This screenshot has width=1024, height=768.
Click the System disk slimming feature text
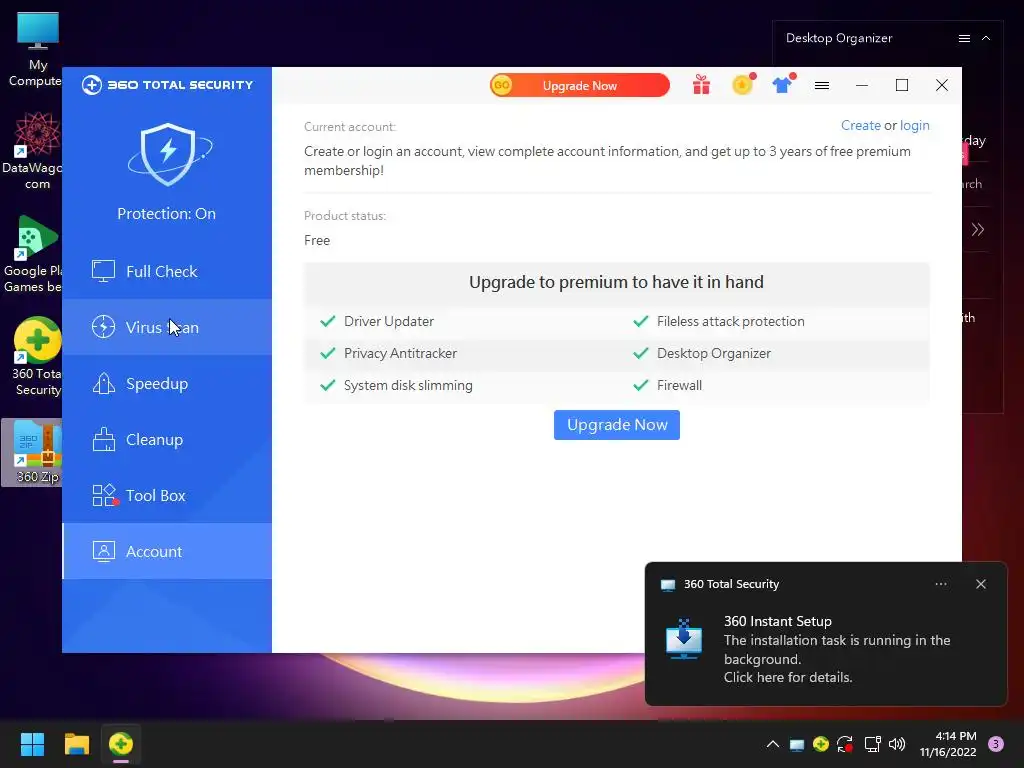[x=408, y=385]
